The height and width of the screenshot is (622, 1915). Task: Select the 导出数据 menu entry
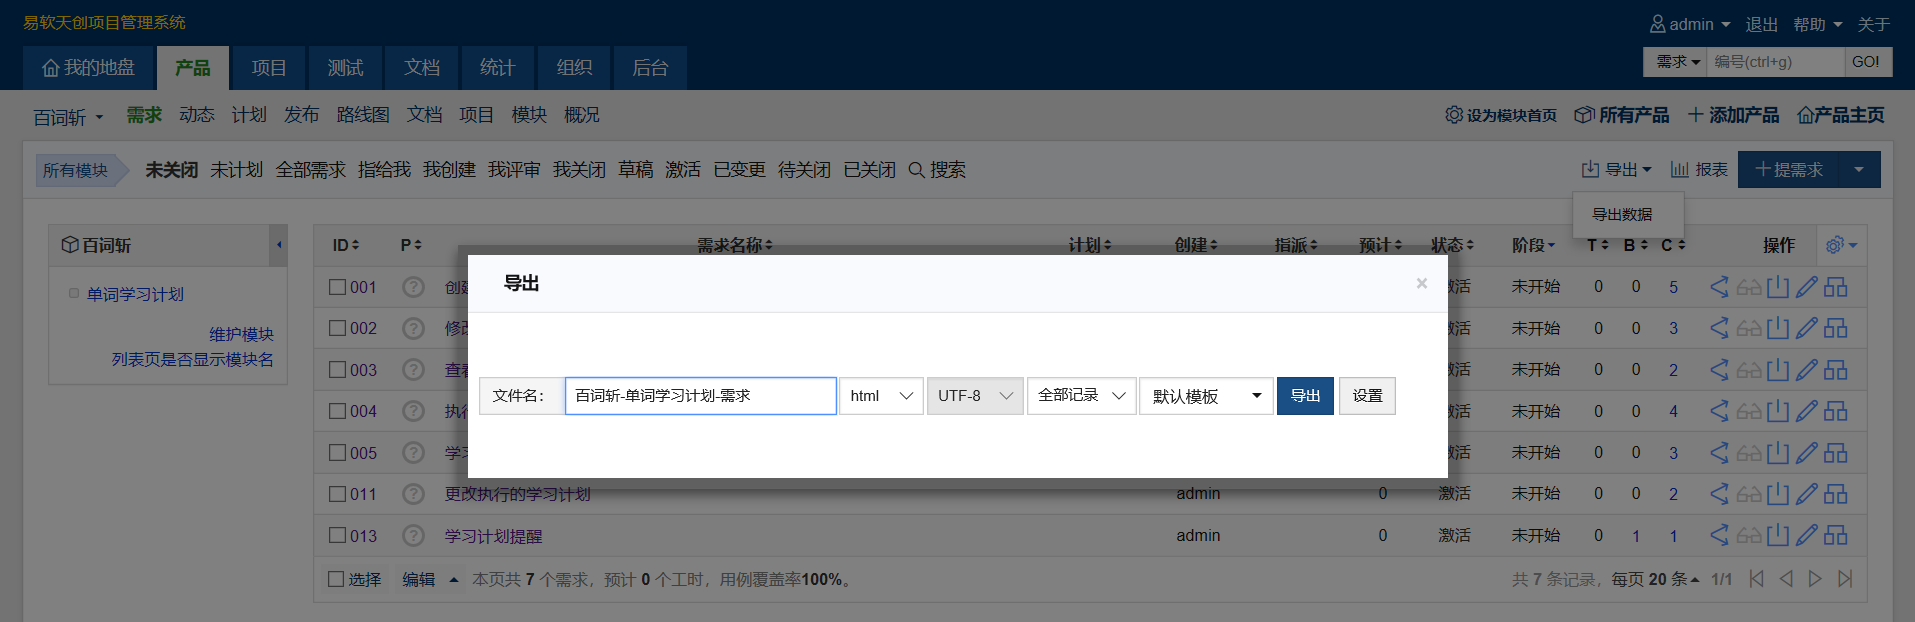click(x=1622, y=215)
